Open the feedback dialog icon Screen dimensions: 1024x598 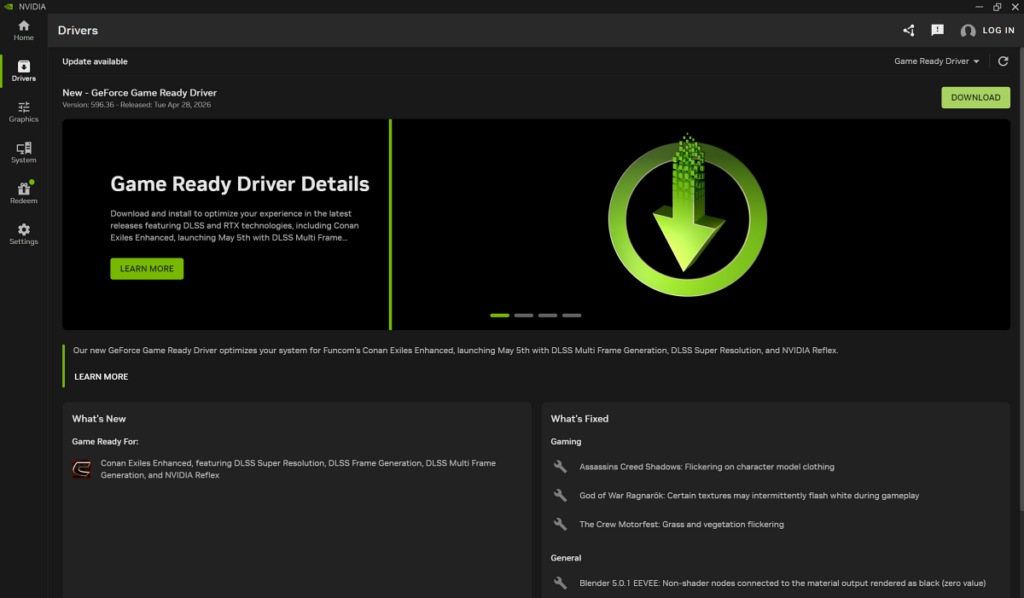click(x=937, y=30)
